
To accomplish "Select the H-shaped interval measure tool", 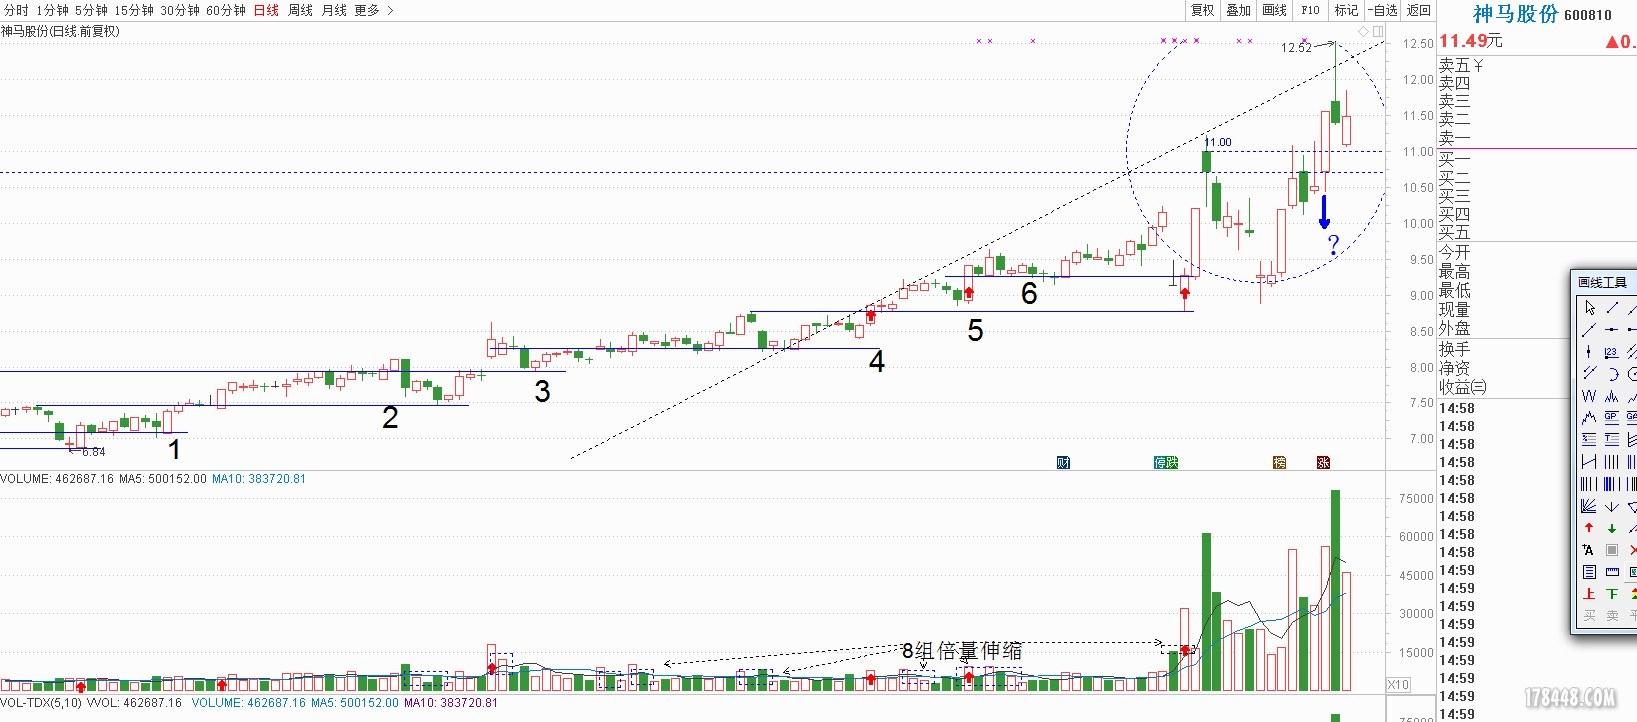I will (x=1589, y=461).
